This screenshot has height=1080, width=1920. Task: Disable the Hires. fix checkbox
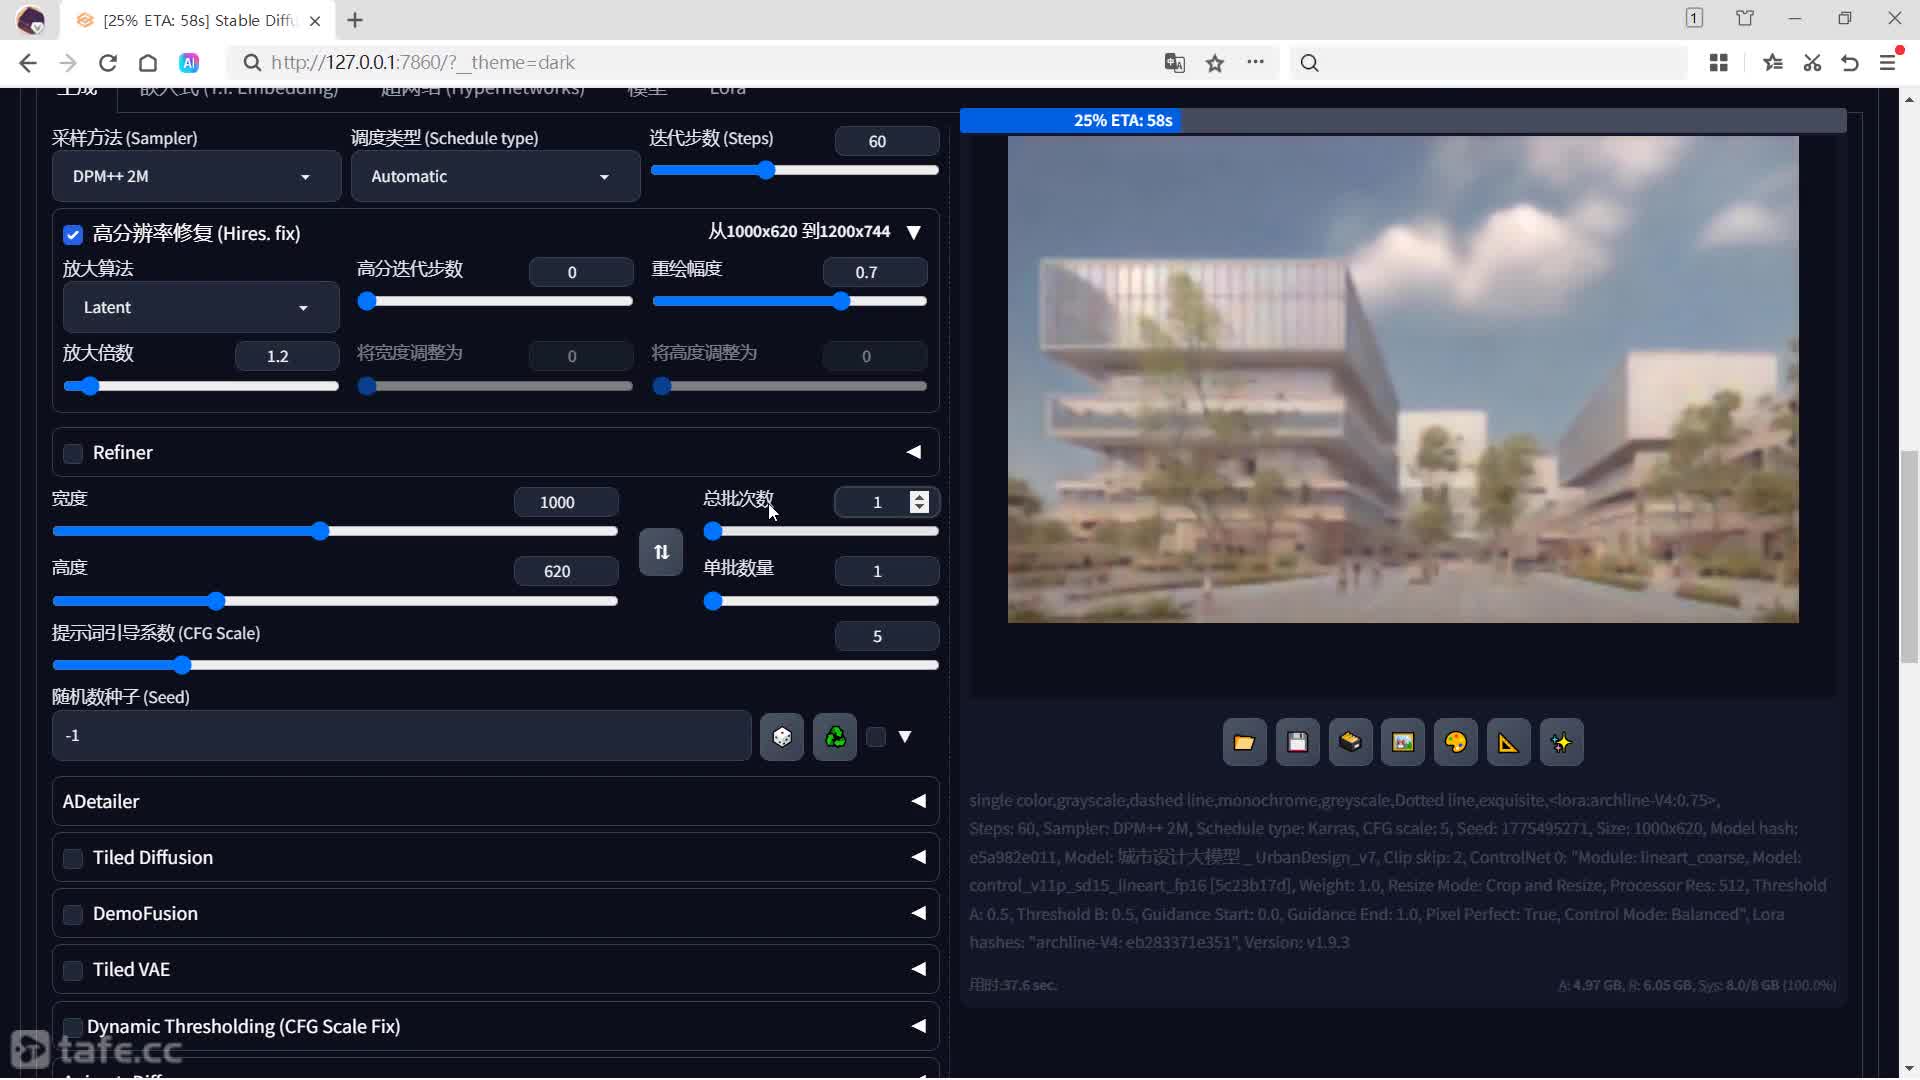coord(73,234)
